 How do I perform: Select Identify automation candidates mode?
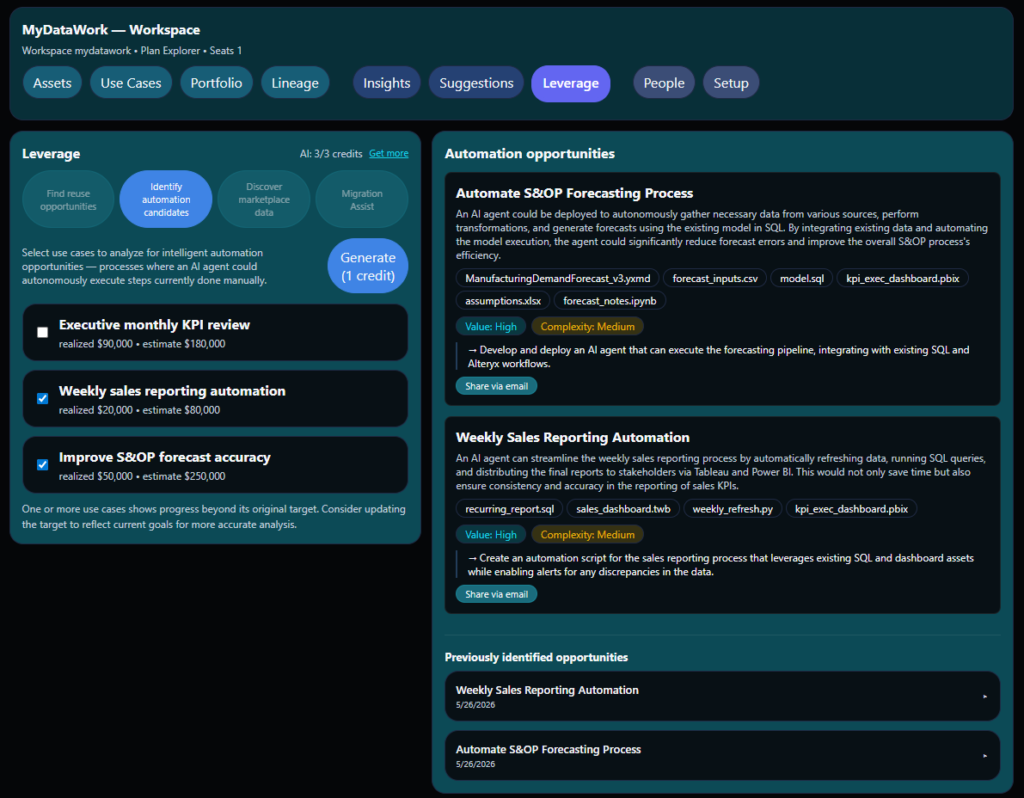(x=166, y=199)
